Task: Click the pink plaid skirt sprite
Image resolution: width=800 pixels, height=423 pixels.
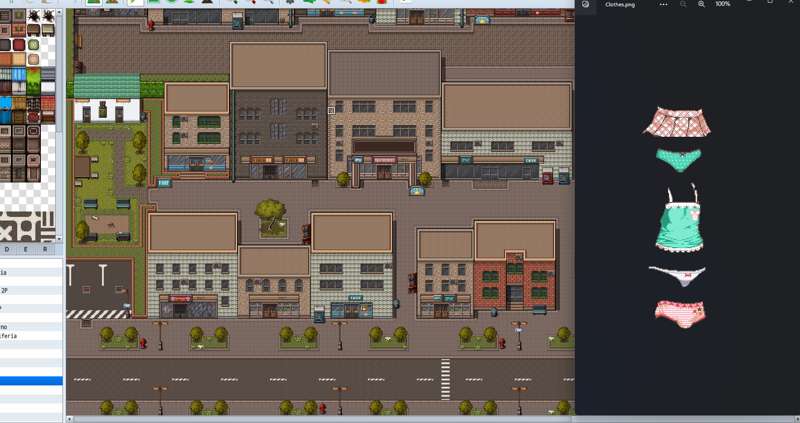Action: [677, 124]
